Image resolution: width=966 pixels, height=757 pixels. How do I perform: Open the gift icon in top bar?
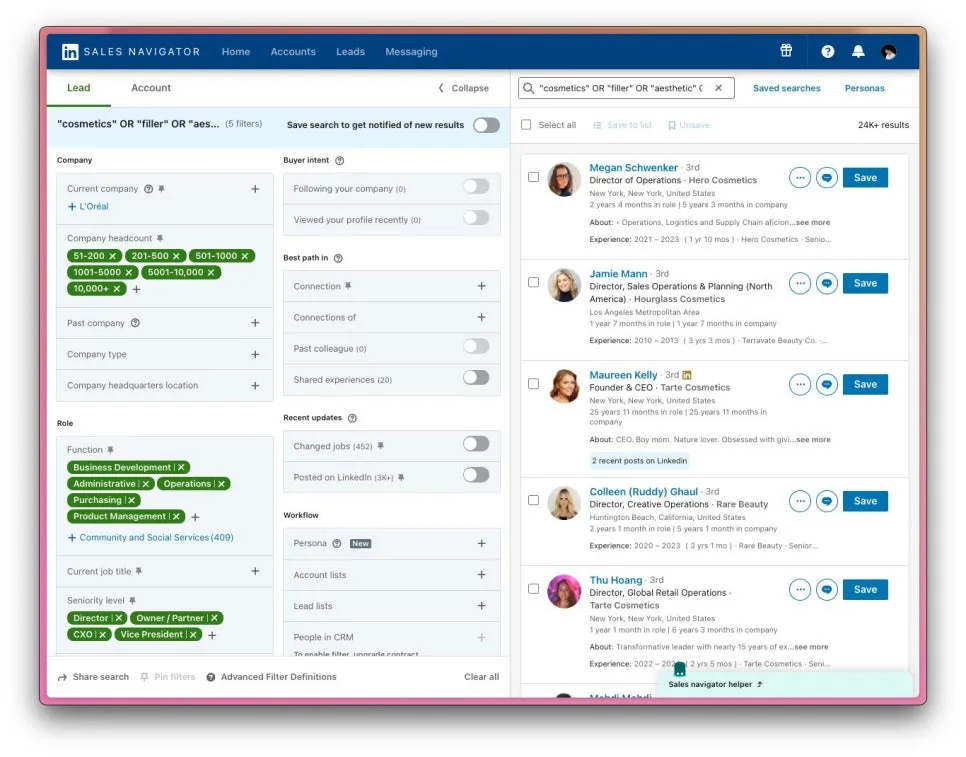pos(786,51)
